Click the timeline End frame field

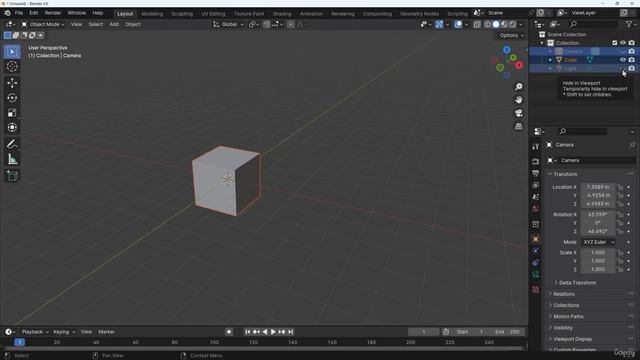pos(508,332)
